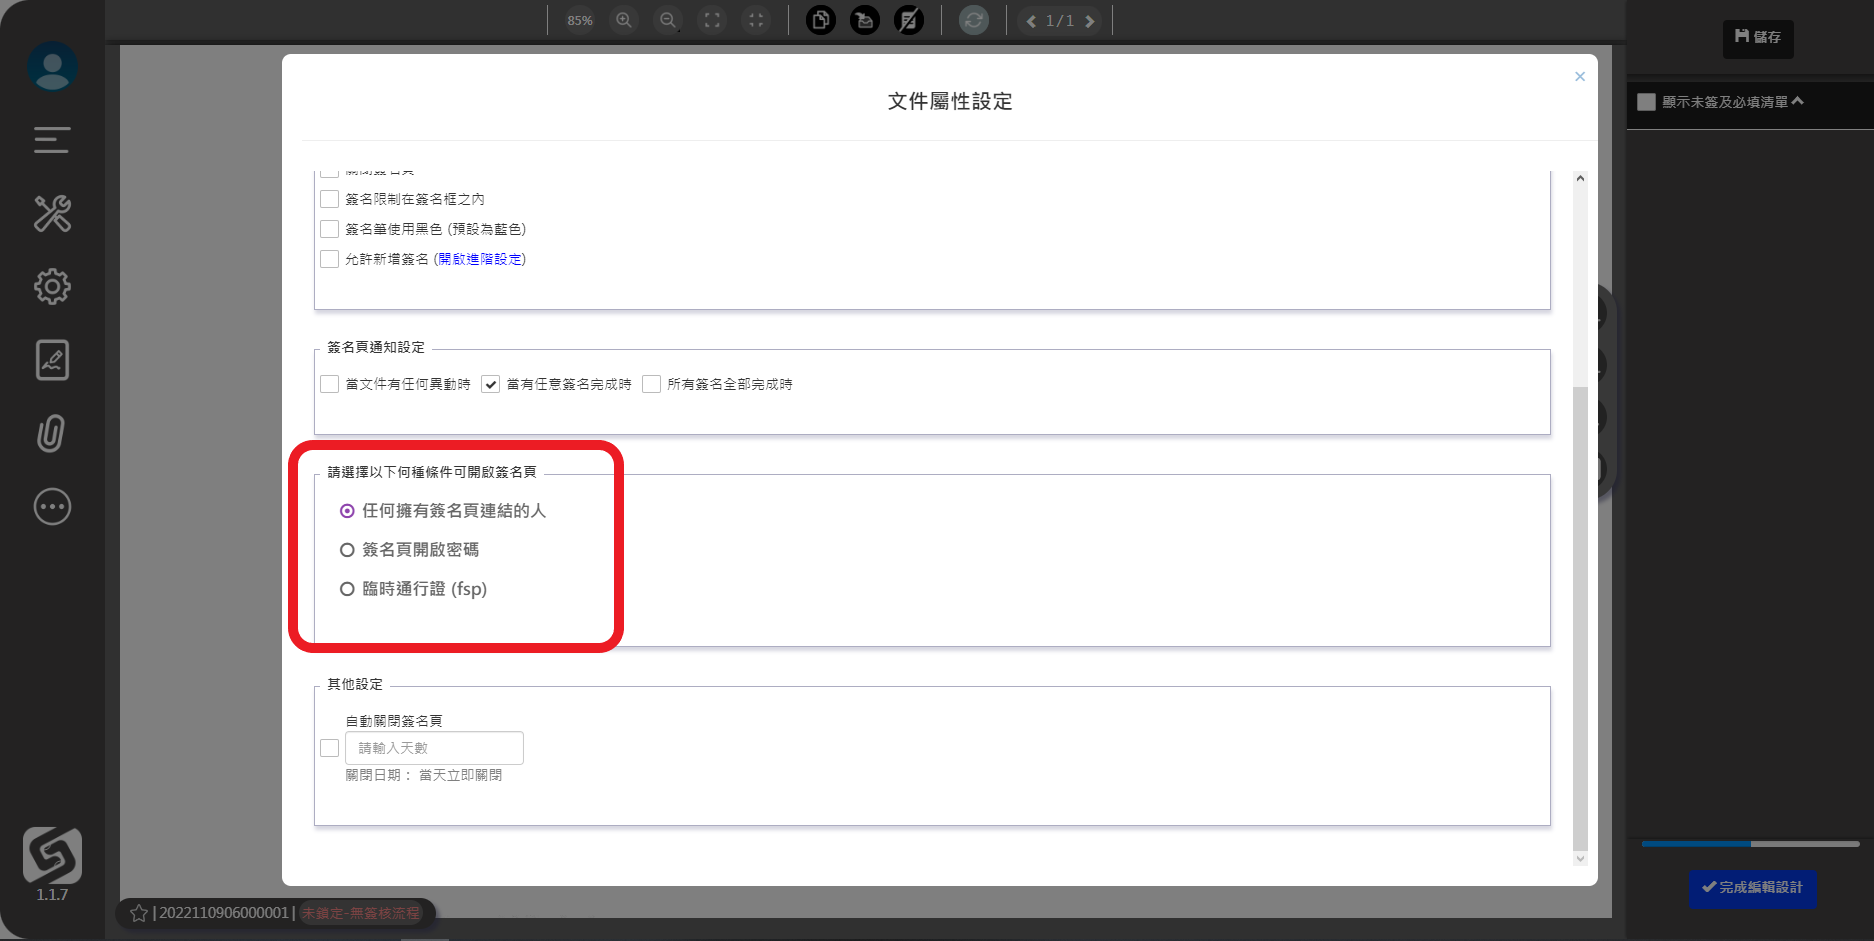The image size is (1874, 941).
Task: Enable 簽名筆使用黑色 checkbox
Action: click(330, 229)
